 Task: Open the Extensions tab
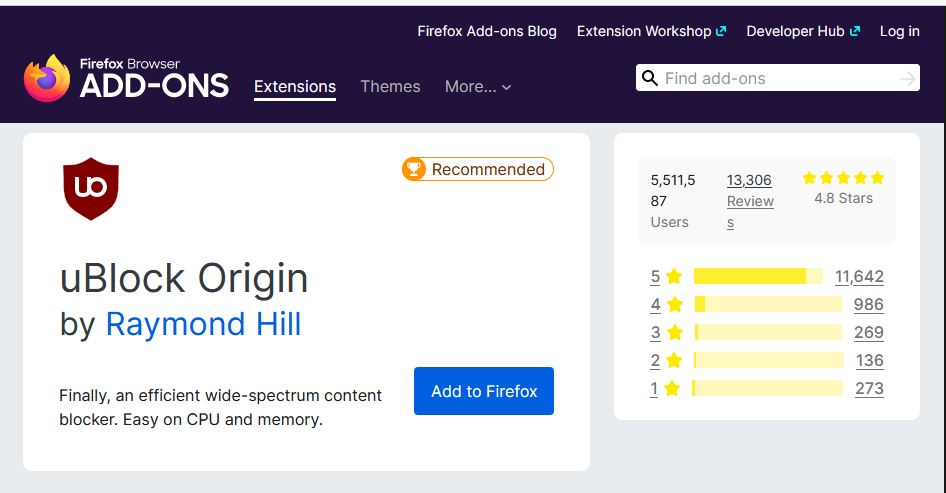295,87
